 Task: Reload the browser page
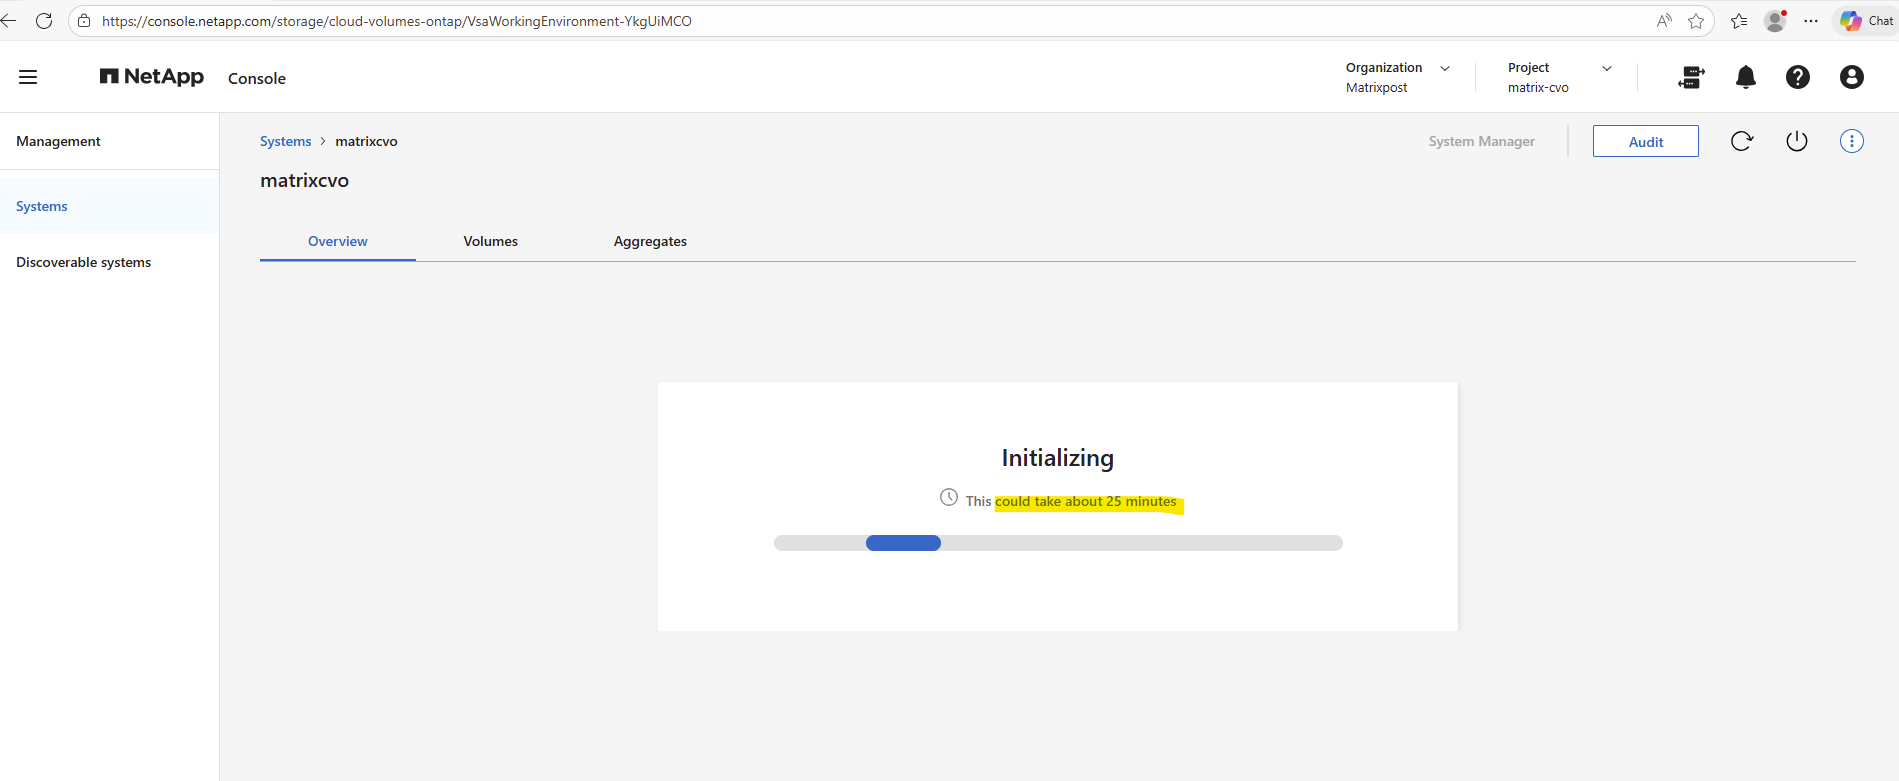coord(44,21)
